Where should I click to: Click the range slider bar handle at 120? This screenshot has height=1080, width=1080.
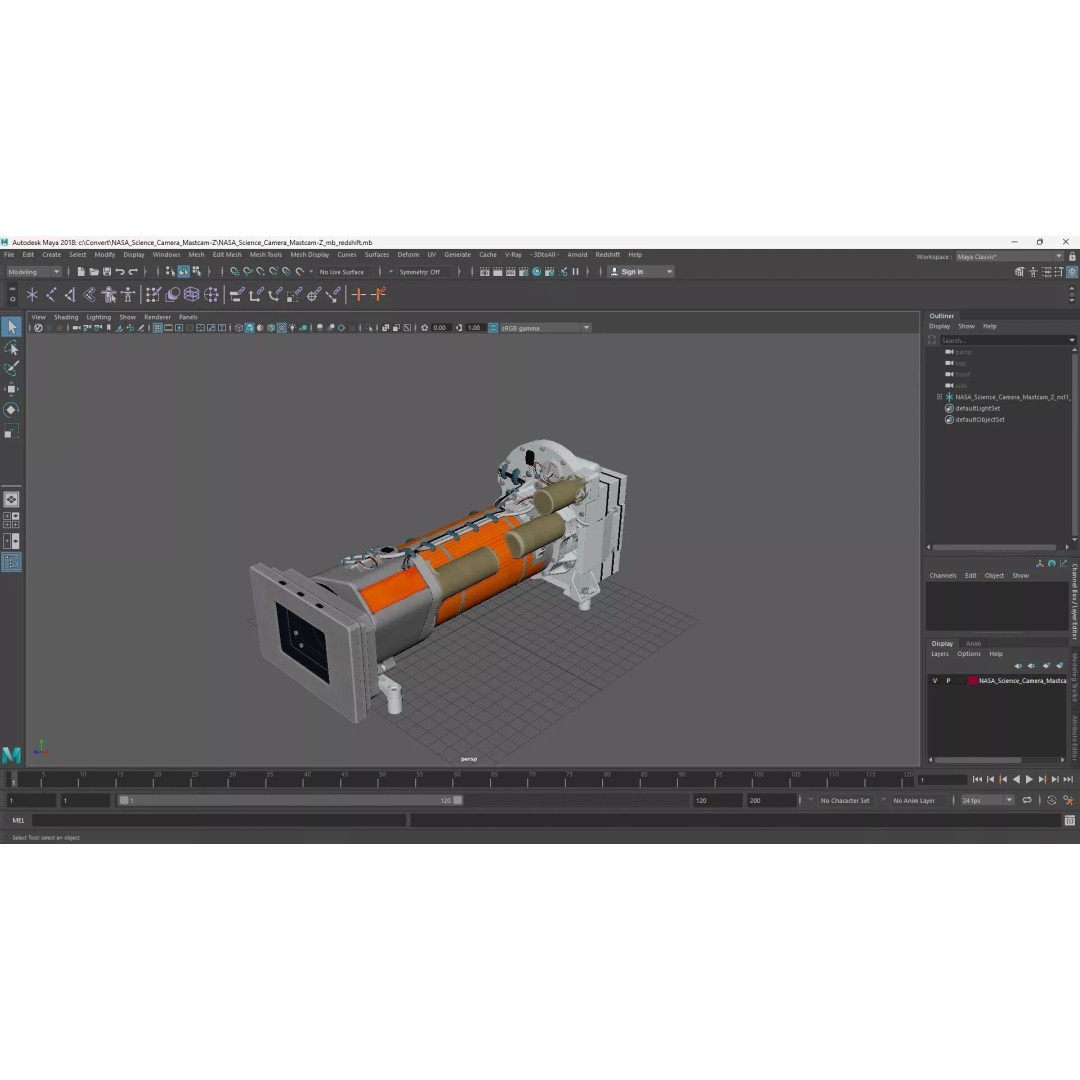[x=457, y=800]
